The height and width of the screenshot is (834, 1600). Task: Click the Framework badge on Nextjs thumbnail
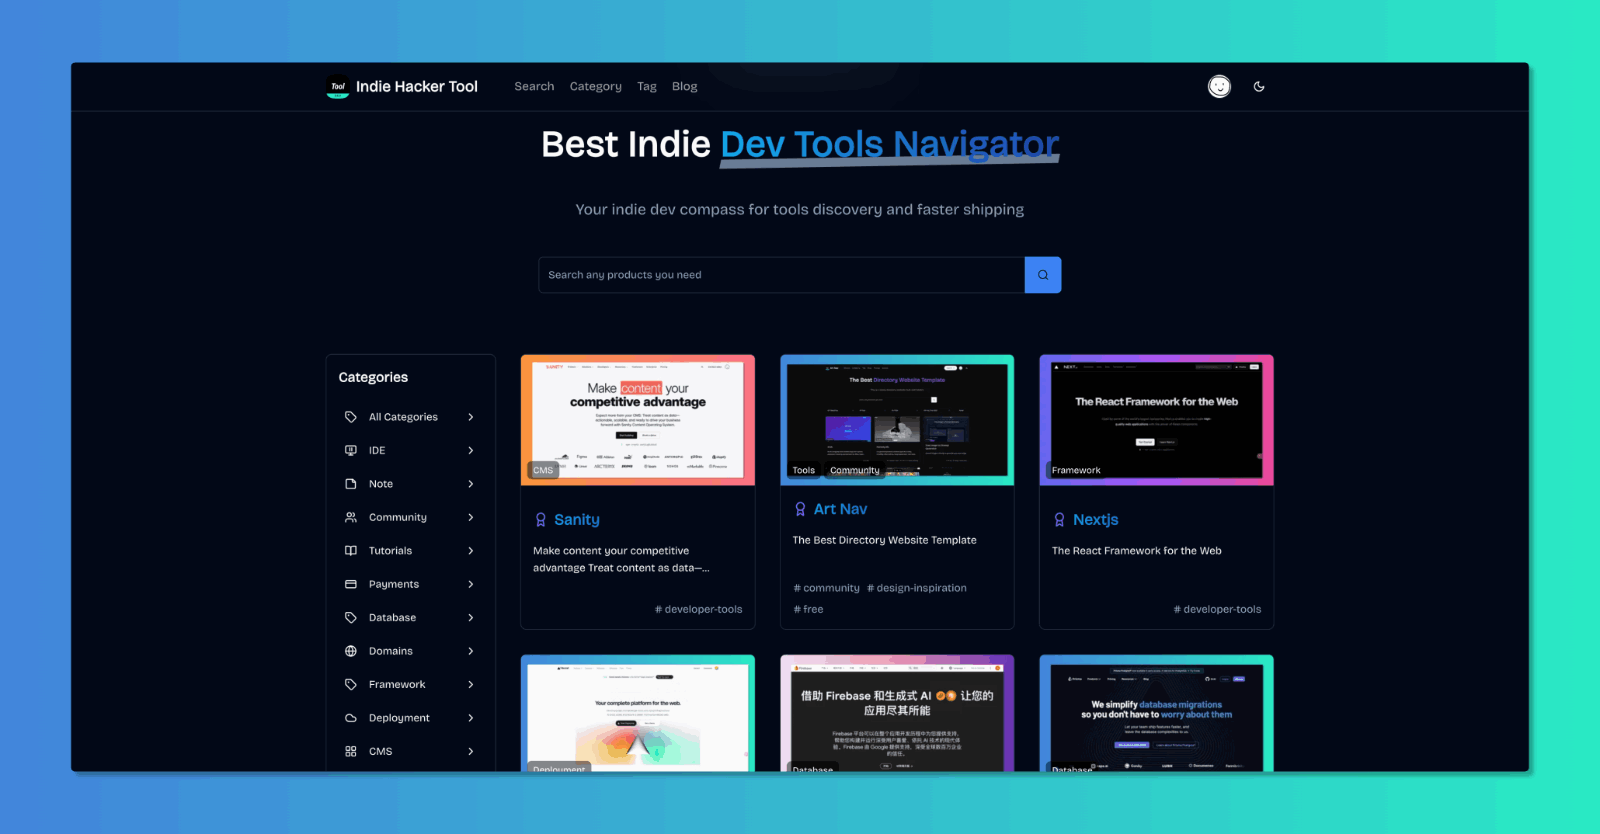[x=1076, y=470]
